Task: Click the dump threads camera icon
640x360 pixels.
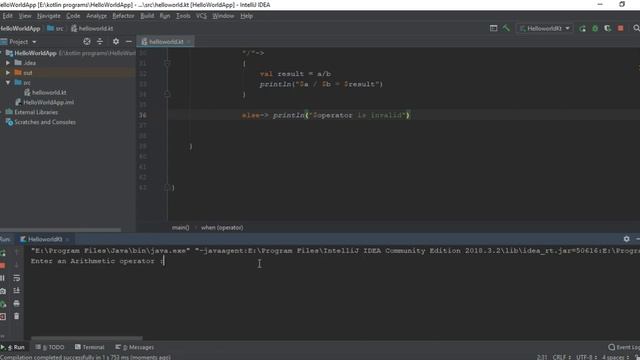Action: point(3,291)
